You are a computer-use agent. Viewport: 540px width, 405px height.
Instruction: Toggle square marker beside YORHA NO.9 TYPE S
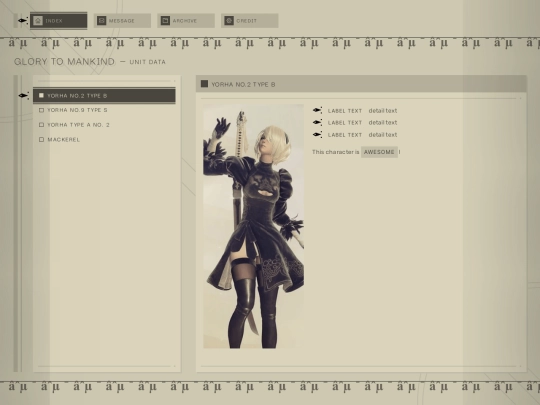coord(41,110)
